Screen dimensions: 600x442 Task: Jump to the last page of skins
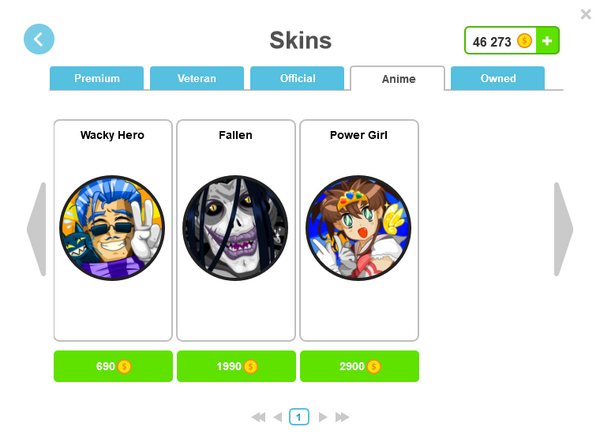[342, 417]
